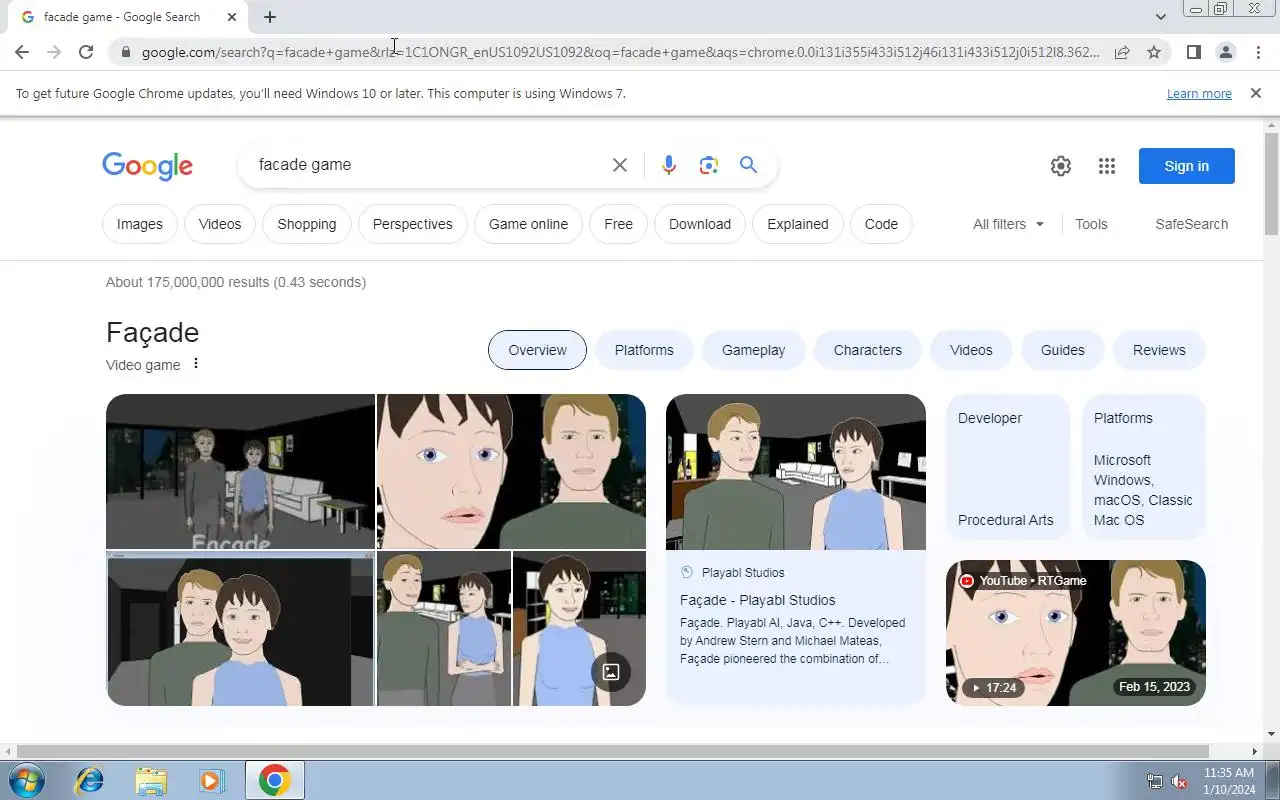Launch the media player from the taskbar
1280x800 pixels.
coord(212,780)
